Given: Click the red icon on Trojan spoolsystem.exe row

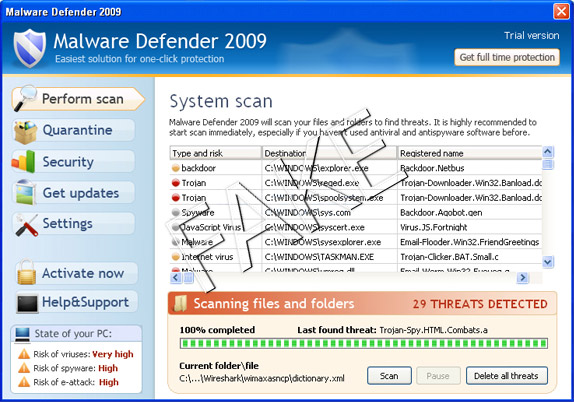Looking at the screenshot, I should click(x=176, y=198).
